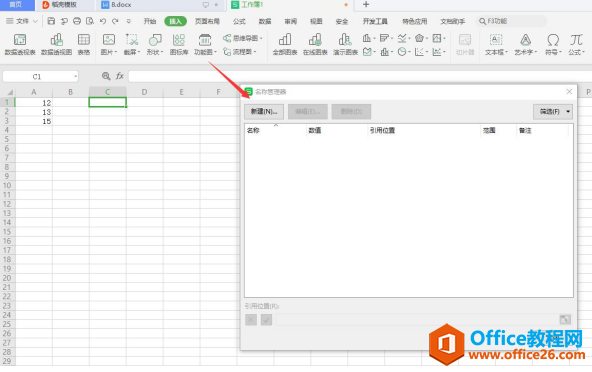
Task: Add a new document tab with plus
Action: (365, 5)
